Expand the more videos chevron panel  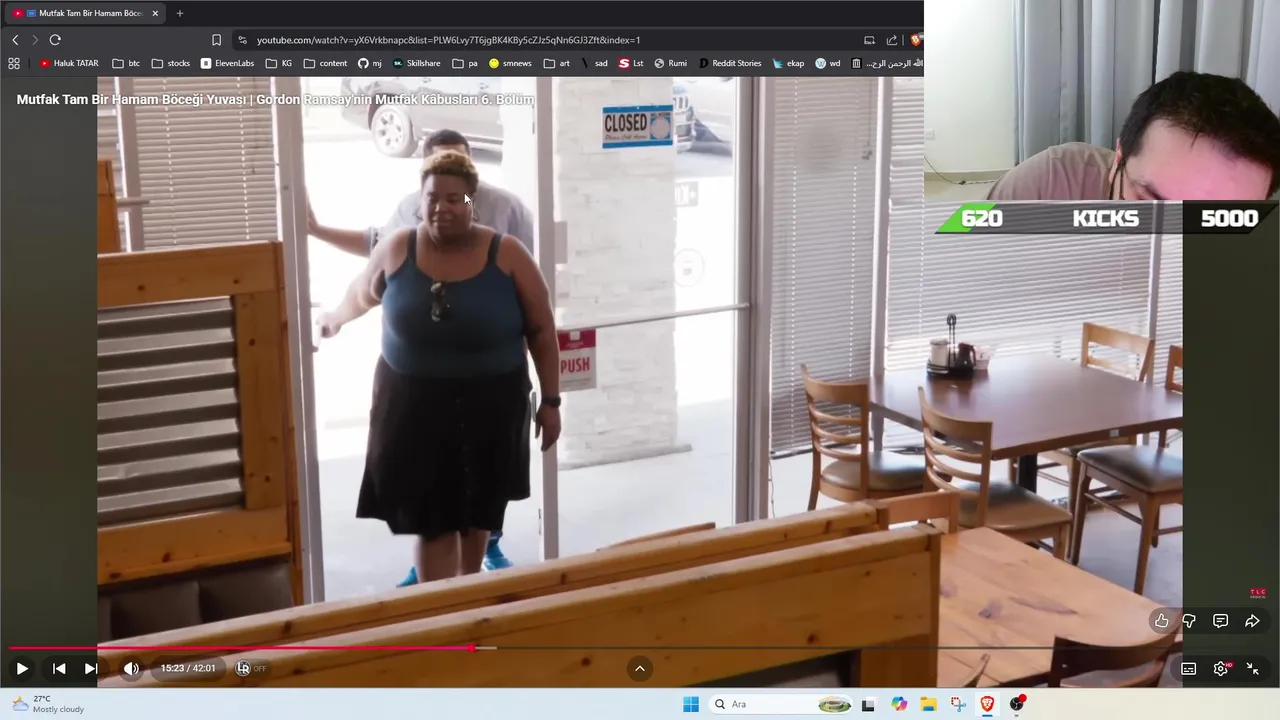(640, 668)
